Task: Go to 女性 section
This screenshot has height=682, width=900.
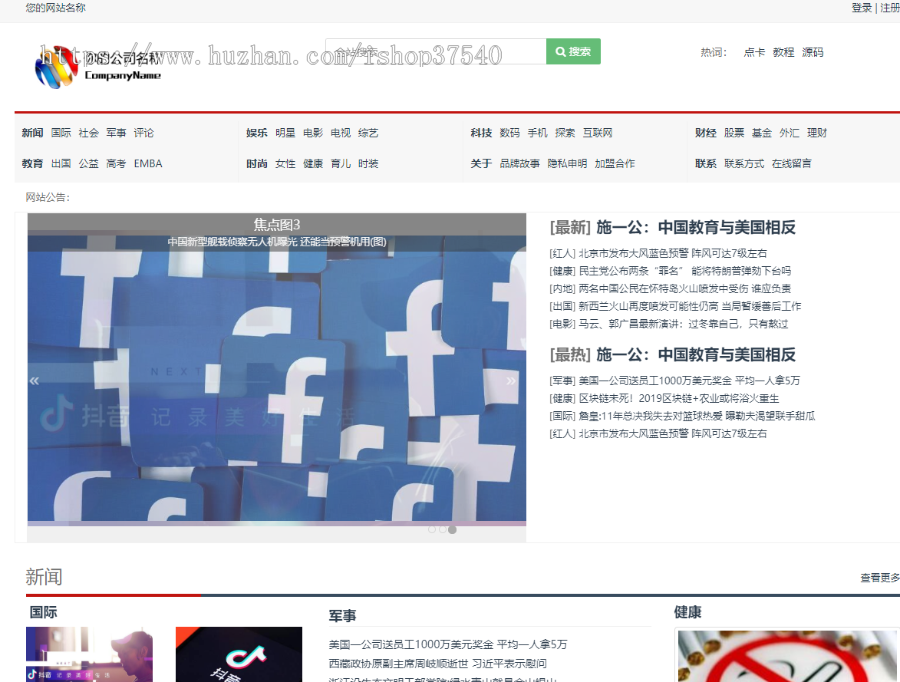Action: point(285,164)
